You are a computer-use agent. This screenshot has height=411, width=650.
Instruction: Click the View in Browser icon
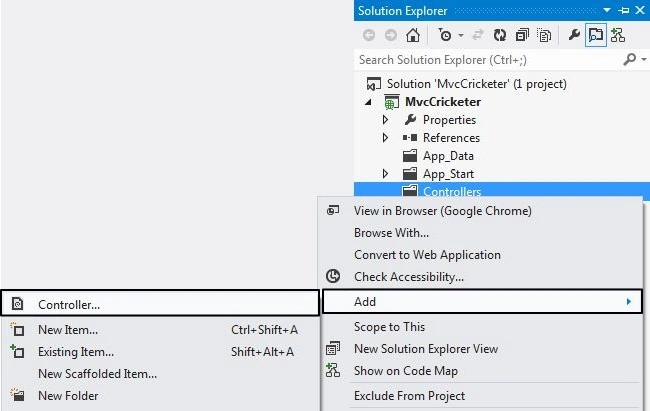tap(333, 211)
